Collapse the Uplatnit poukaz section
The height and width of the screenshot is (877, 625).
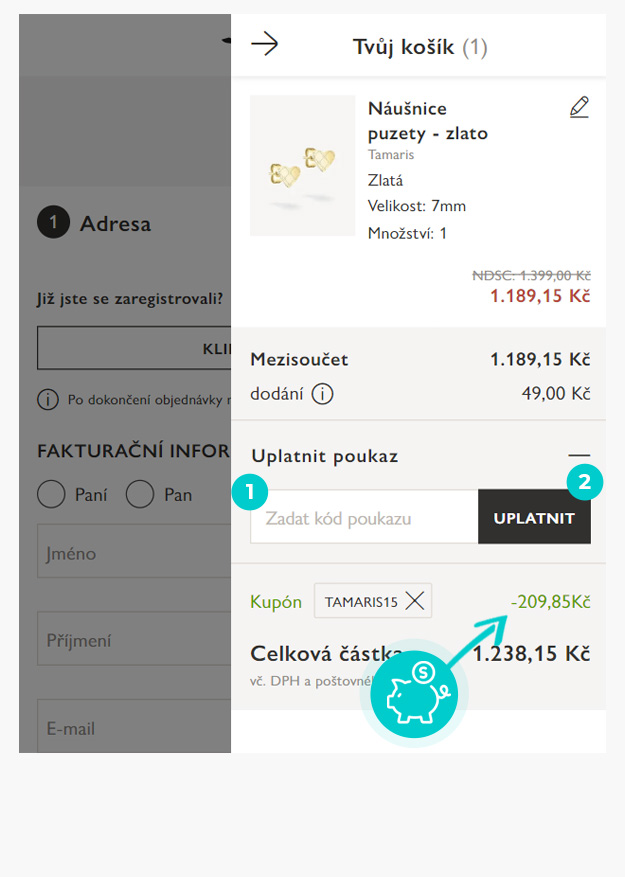(x=578, y=456)
